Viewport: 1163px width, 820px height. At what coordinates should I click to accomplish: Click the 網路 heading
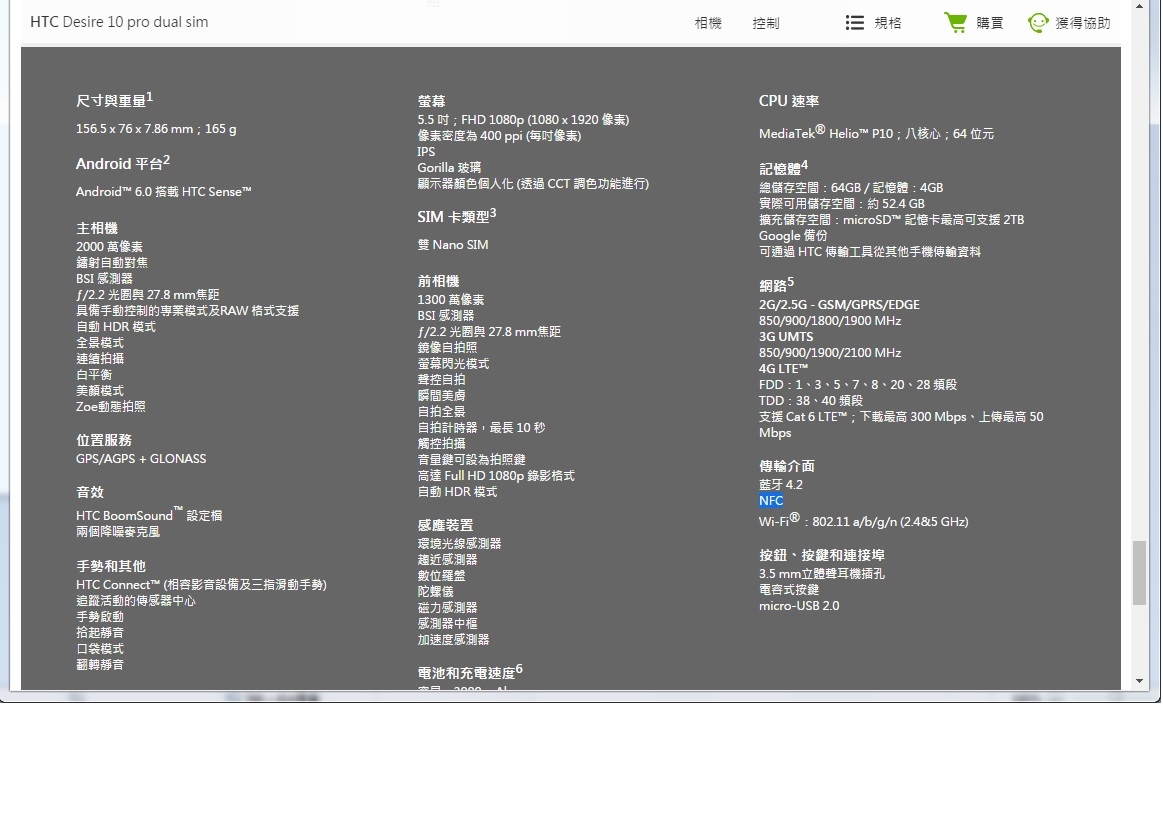pyautogui.click(x=776, y=284)
